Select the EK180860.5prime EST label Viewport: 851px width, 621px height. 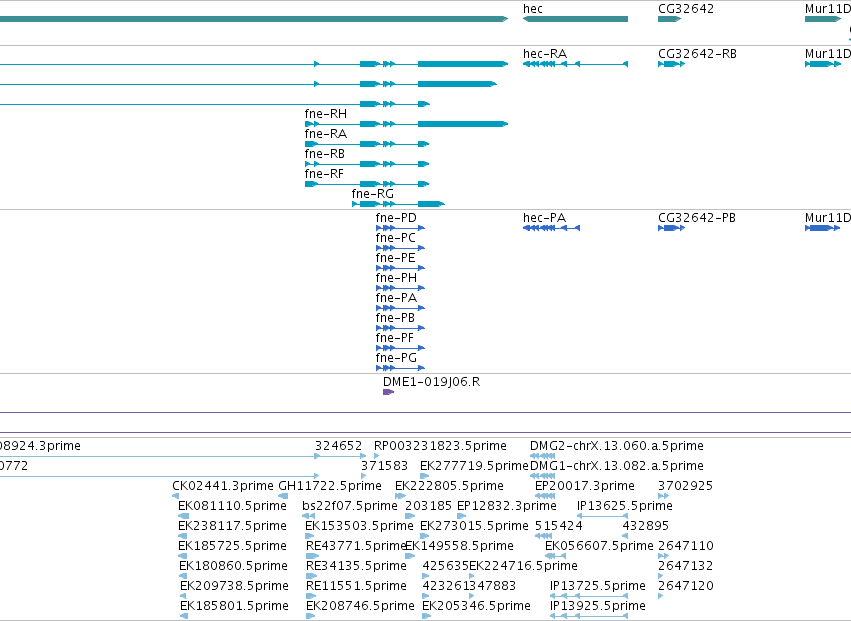[233, 566]
